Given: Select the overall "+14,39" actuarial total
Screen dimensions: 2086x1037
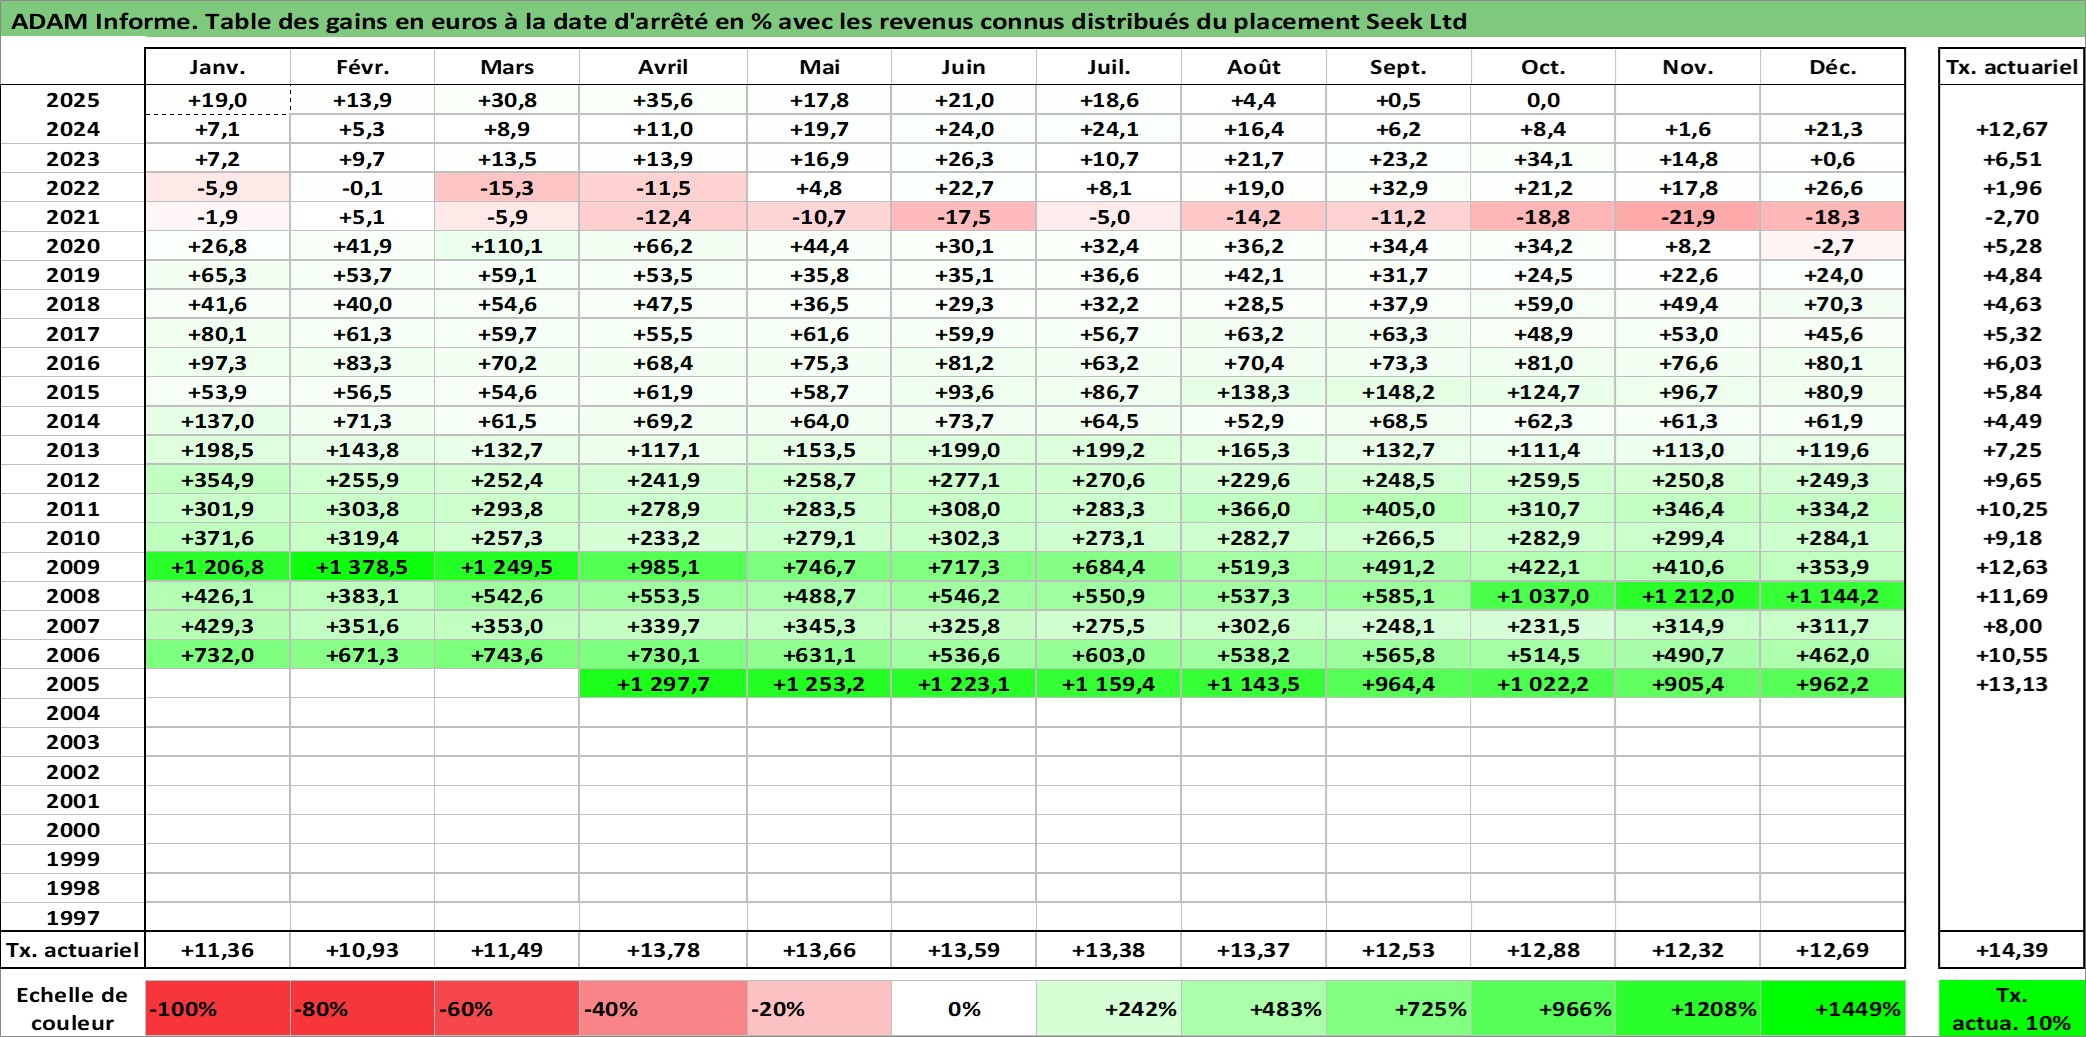Looking at the screenshot, I should tap(2011, 950).
